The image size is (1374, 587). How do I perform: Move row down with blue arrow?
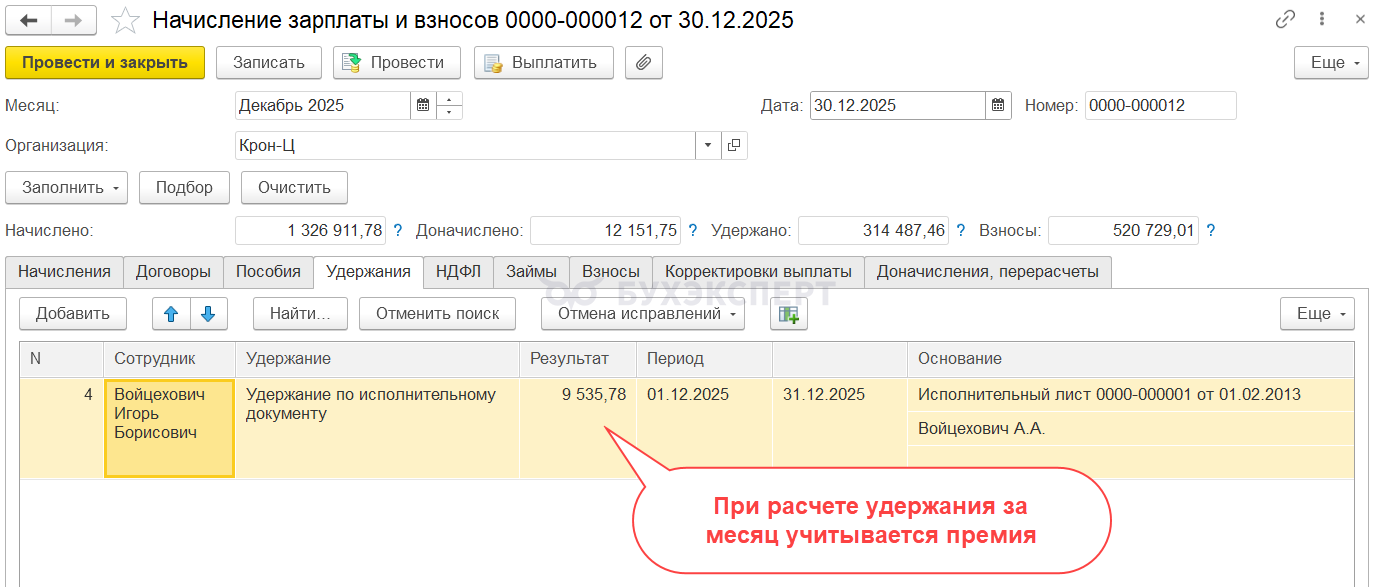209,313
